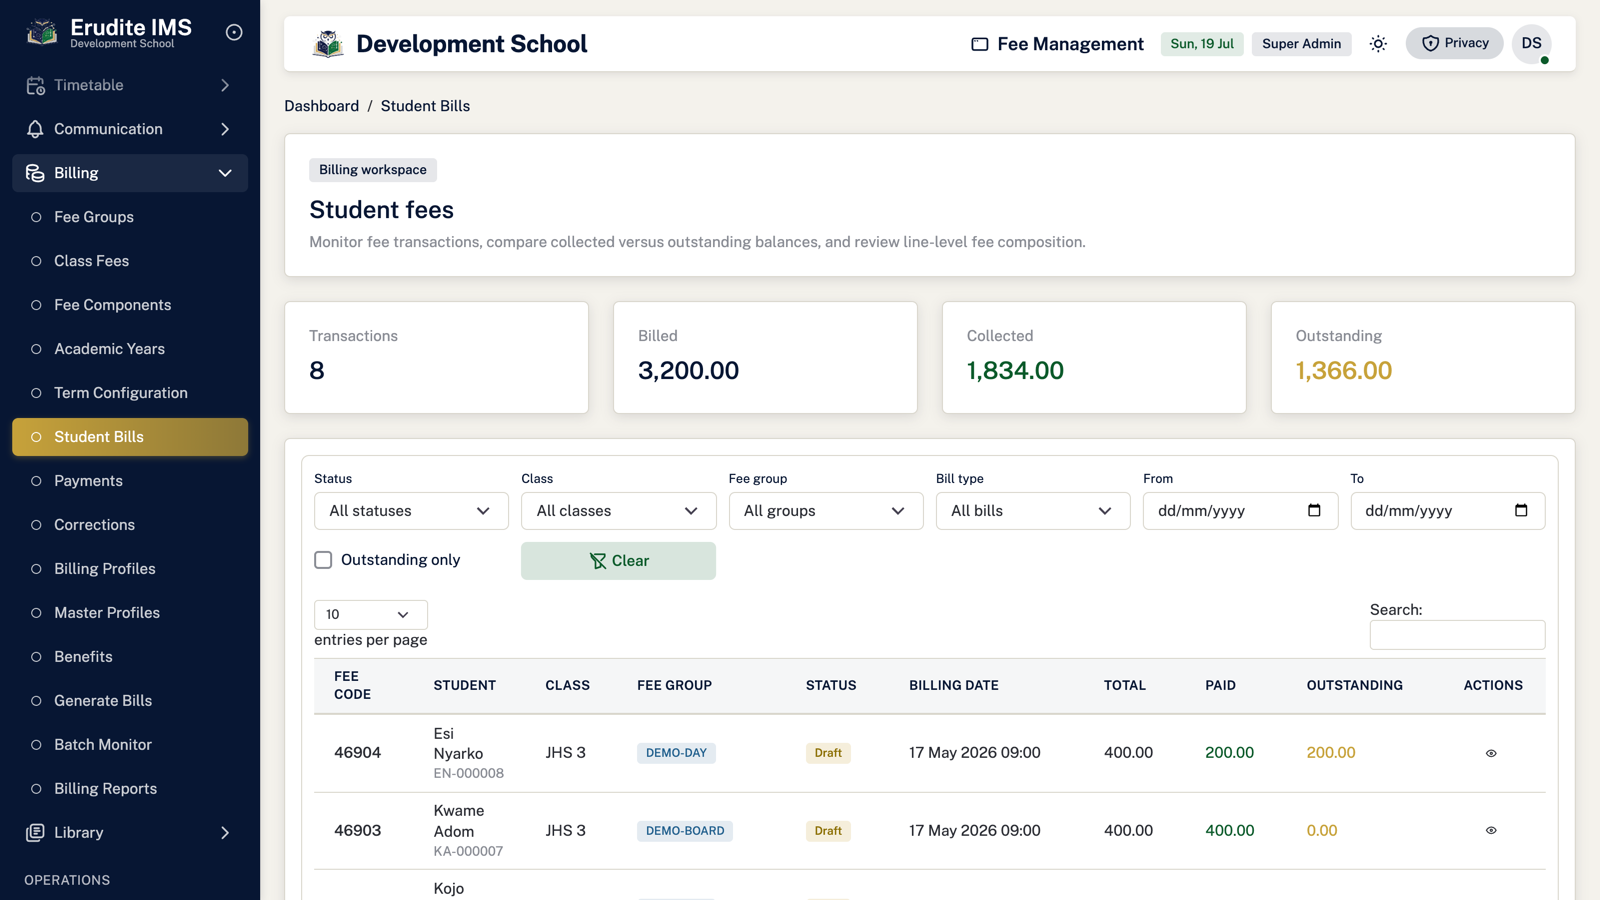Viewport: 1600px width, 900px height.
Task: Open Generate Bills in sidebar
Action: tap(130, 701)
